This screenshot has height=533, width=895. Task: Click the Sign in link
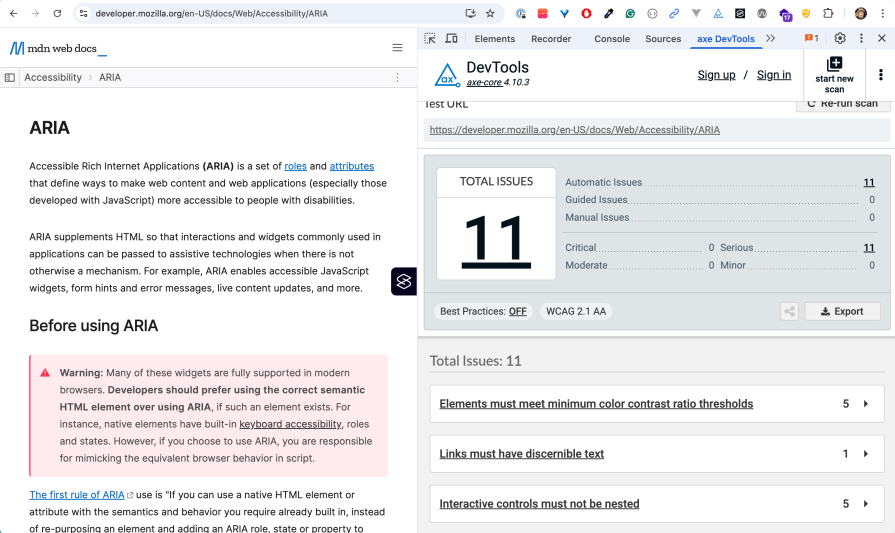[773, 75]
